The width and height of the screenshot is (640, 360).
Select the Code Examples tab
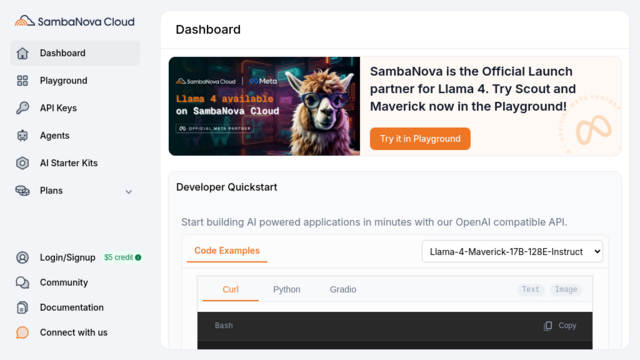(227, 251)
